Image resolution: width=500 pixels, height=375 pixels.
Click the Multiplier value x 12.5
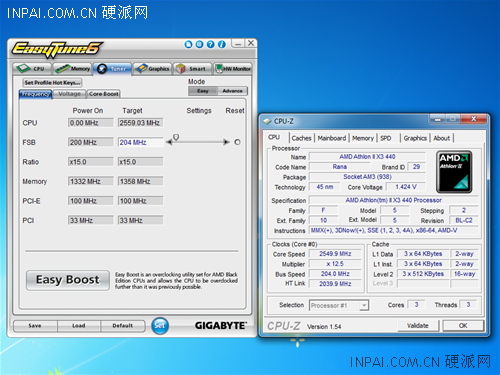[x=335, y=264]
